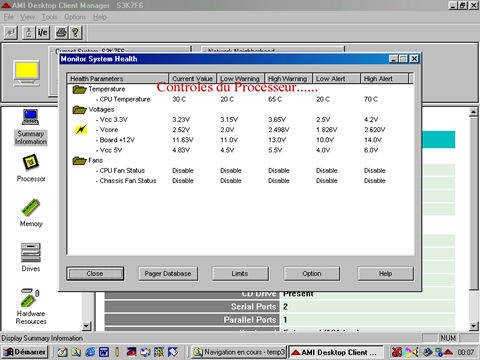Click the 2.498V Vcore high warning value
Viewport: 480px width, 360px height.
click(x=279, y=130)
